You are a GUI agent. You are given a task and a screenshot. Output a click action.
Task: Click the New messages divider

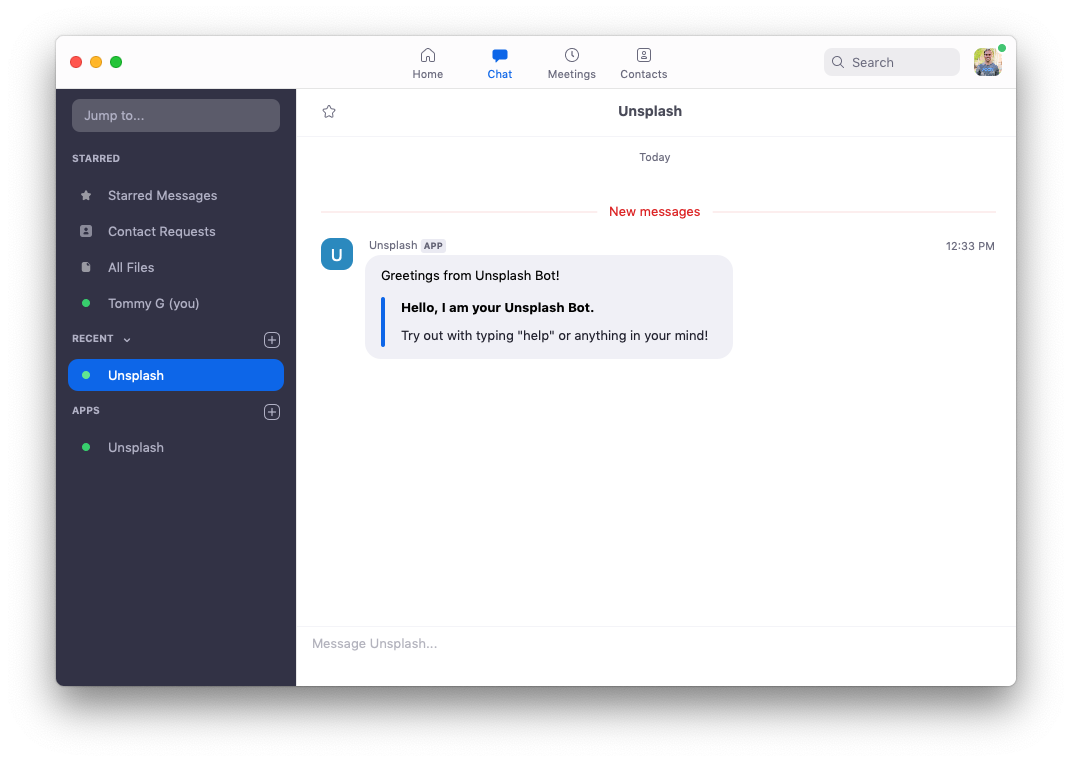pos(654,211)
